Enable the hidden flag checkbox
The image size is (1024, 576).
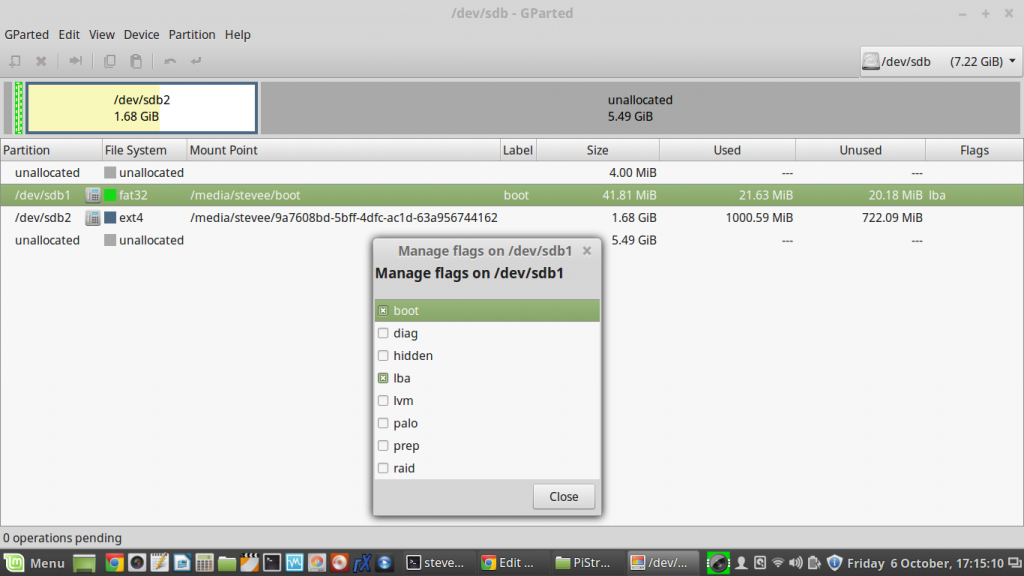click(x=383, y=356)
